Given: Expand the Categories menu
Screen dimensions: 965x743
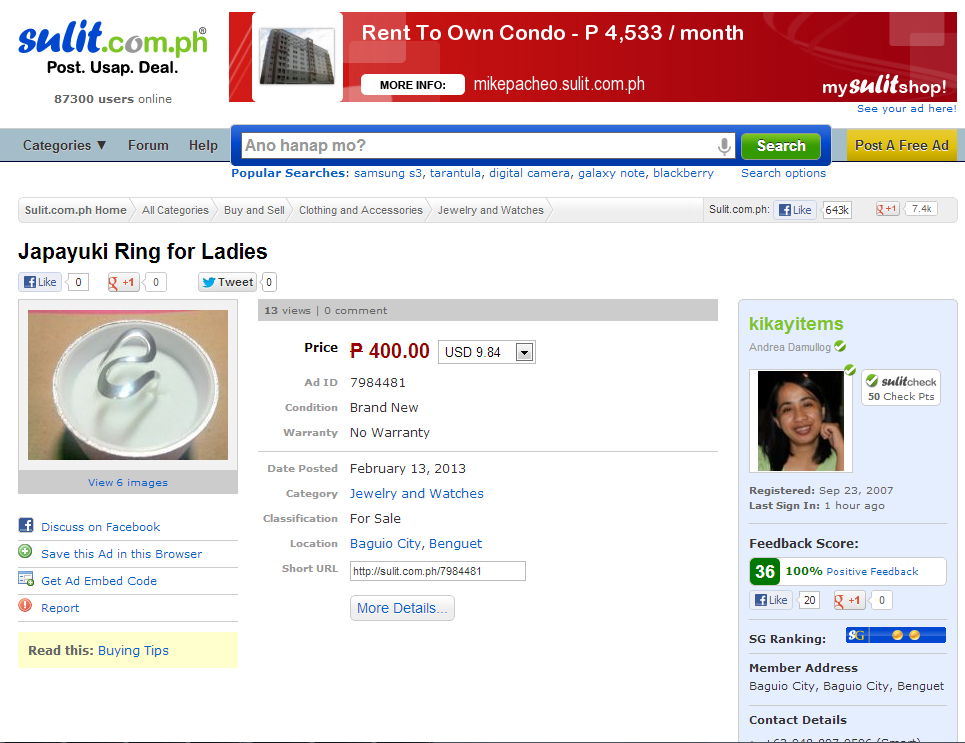Looking at the screenshot, I should coord(64,145).
